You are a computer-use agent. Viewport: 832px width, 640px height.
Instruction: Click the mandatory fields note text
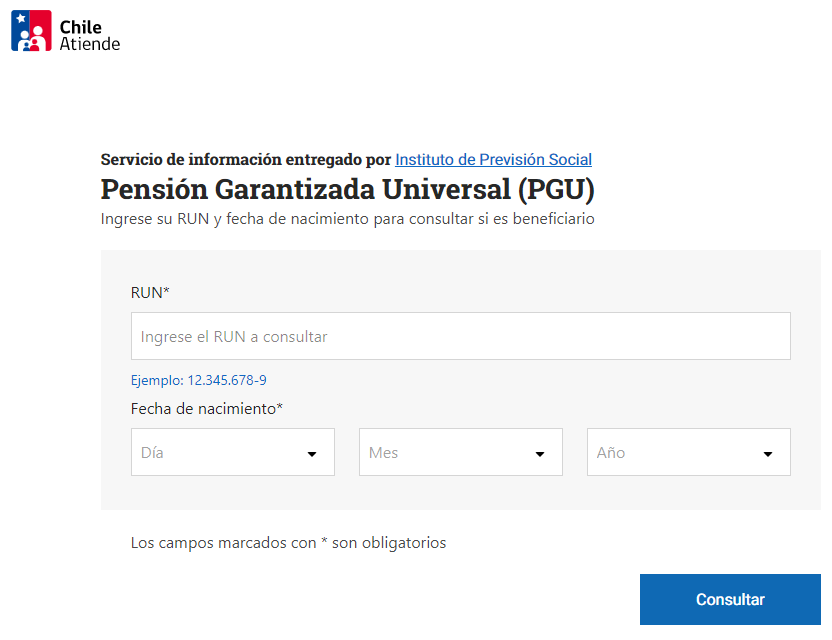coord(288,543)
